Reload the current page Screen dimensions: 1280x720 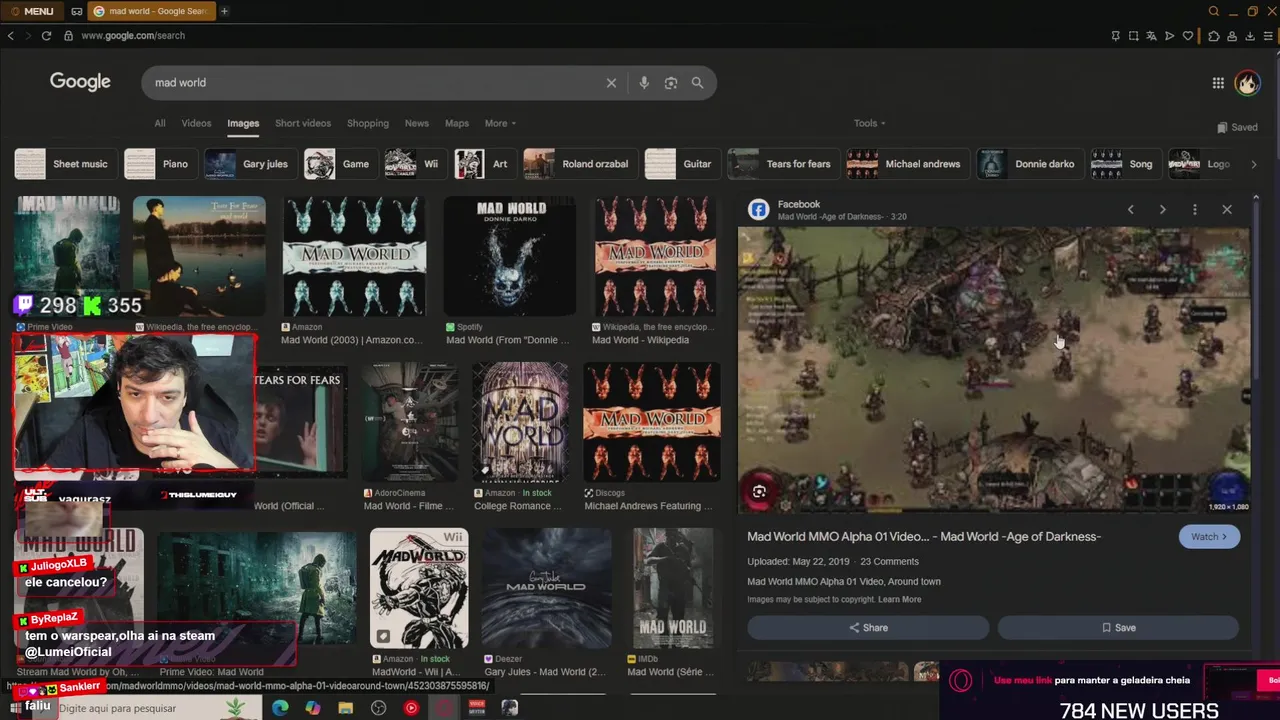click(x=46, y=36)
